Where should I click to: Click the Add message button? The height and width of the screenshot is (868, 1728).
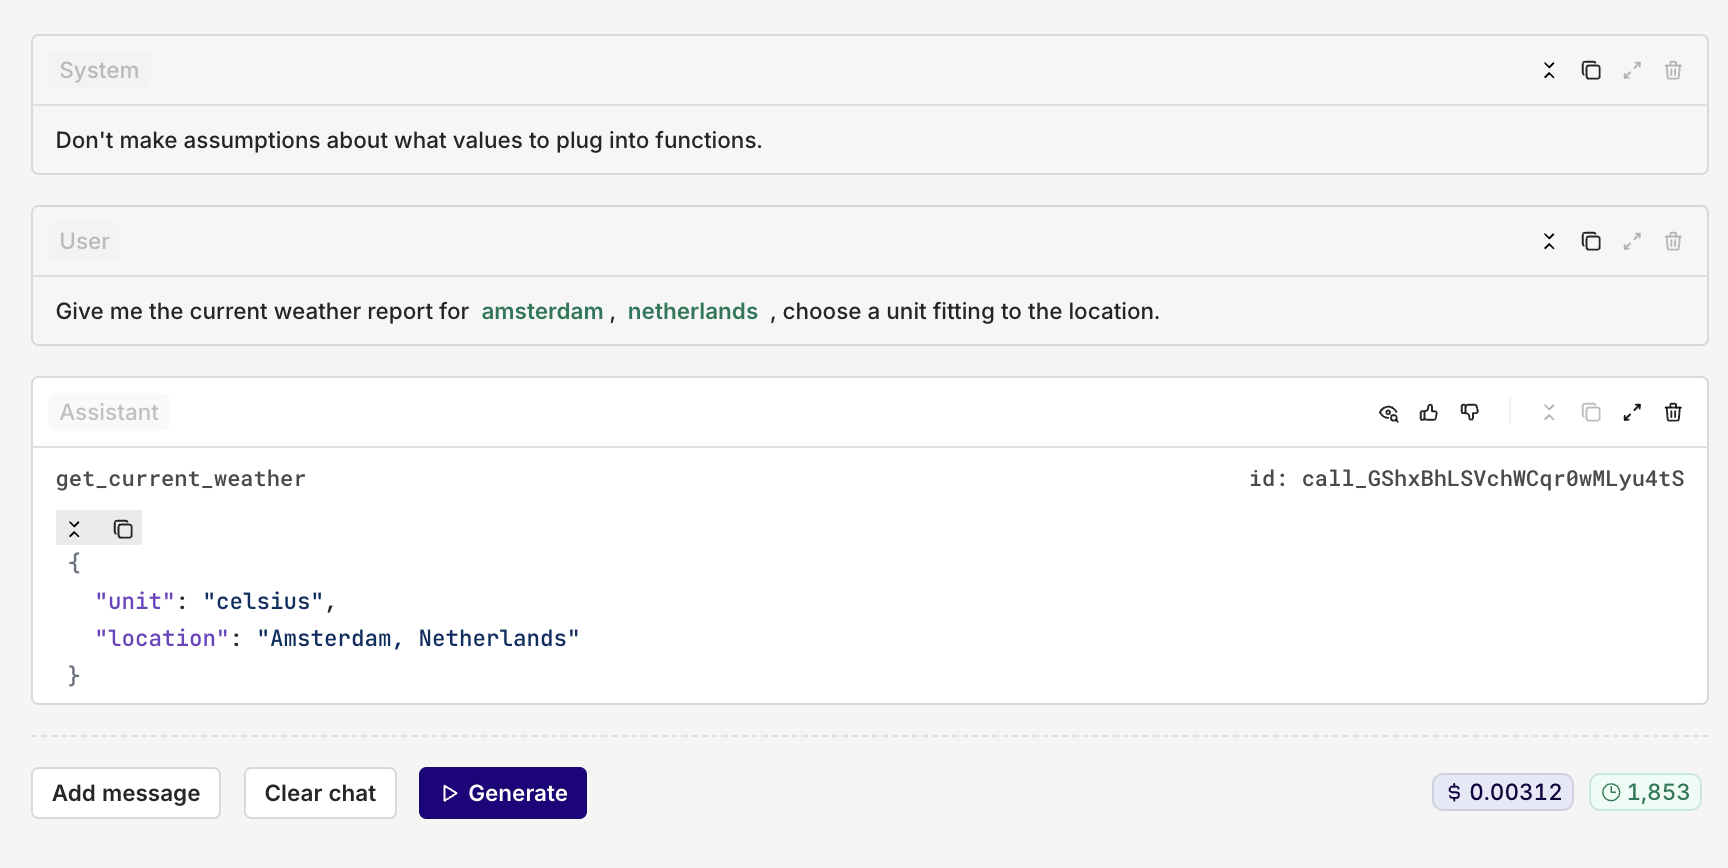click(x=126, y=793)
